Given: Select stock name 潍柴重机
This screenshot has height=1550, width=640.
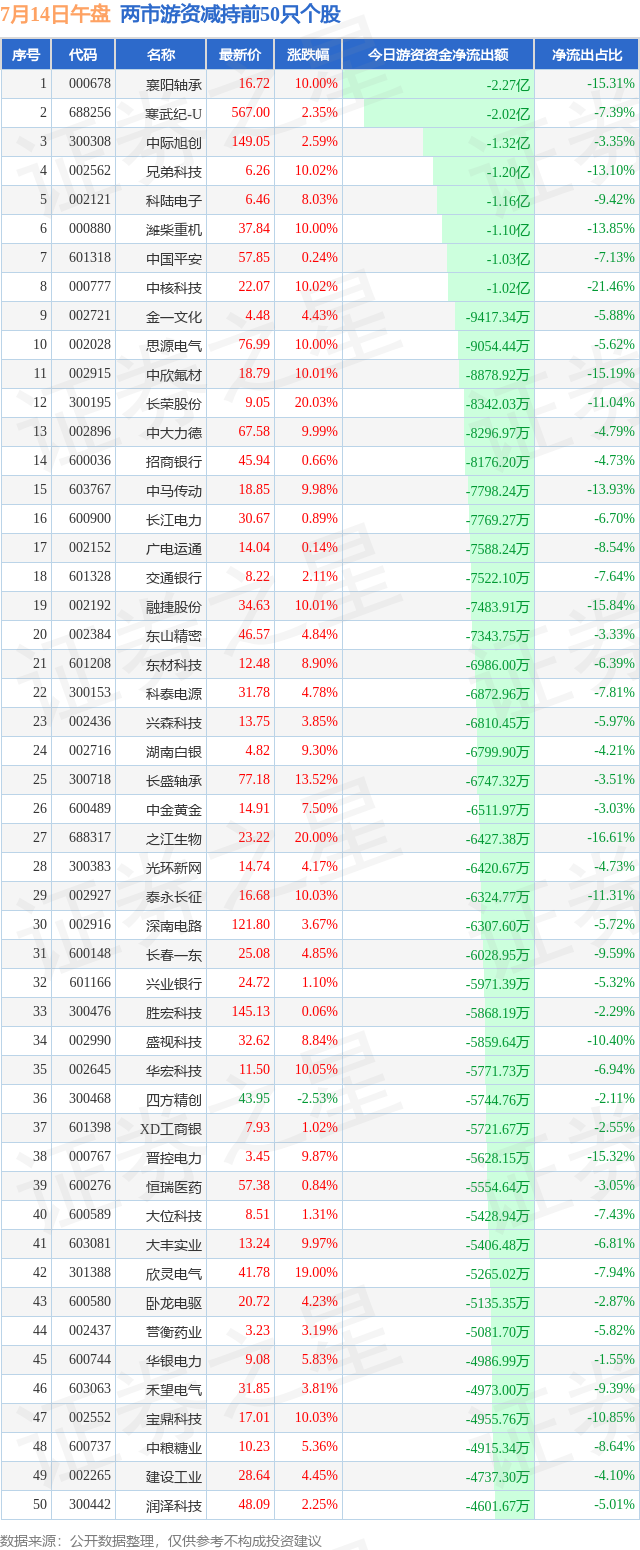Looking at the screenshot, I should 174,229.
